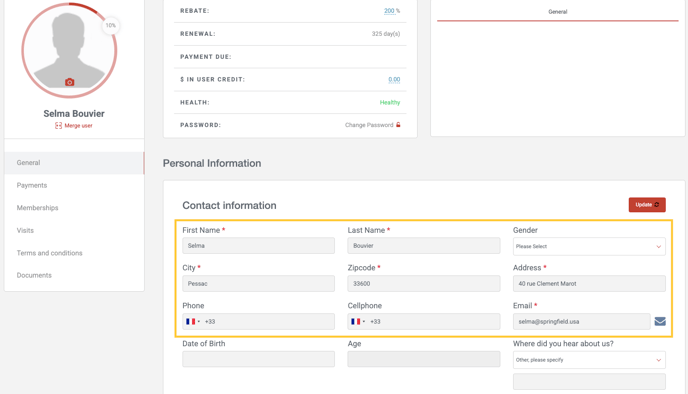Image resolution: width=688 pixels, height=394 pixels.
Task: Expand the Gender dropdown
Action: tap(589, 246)
